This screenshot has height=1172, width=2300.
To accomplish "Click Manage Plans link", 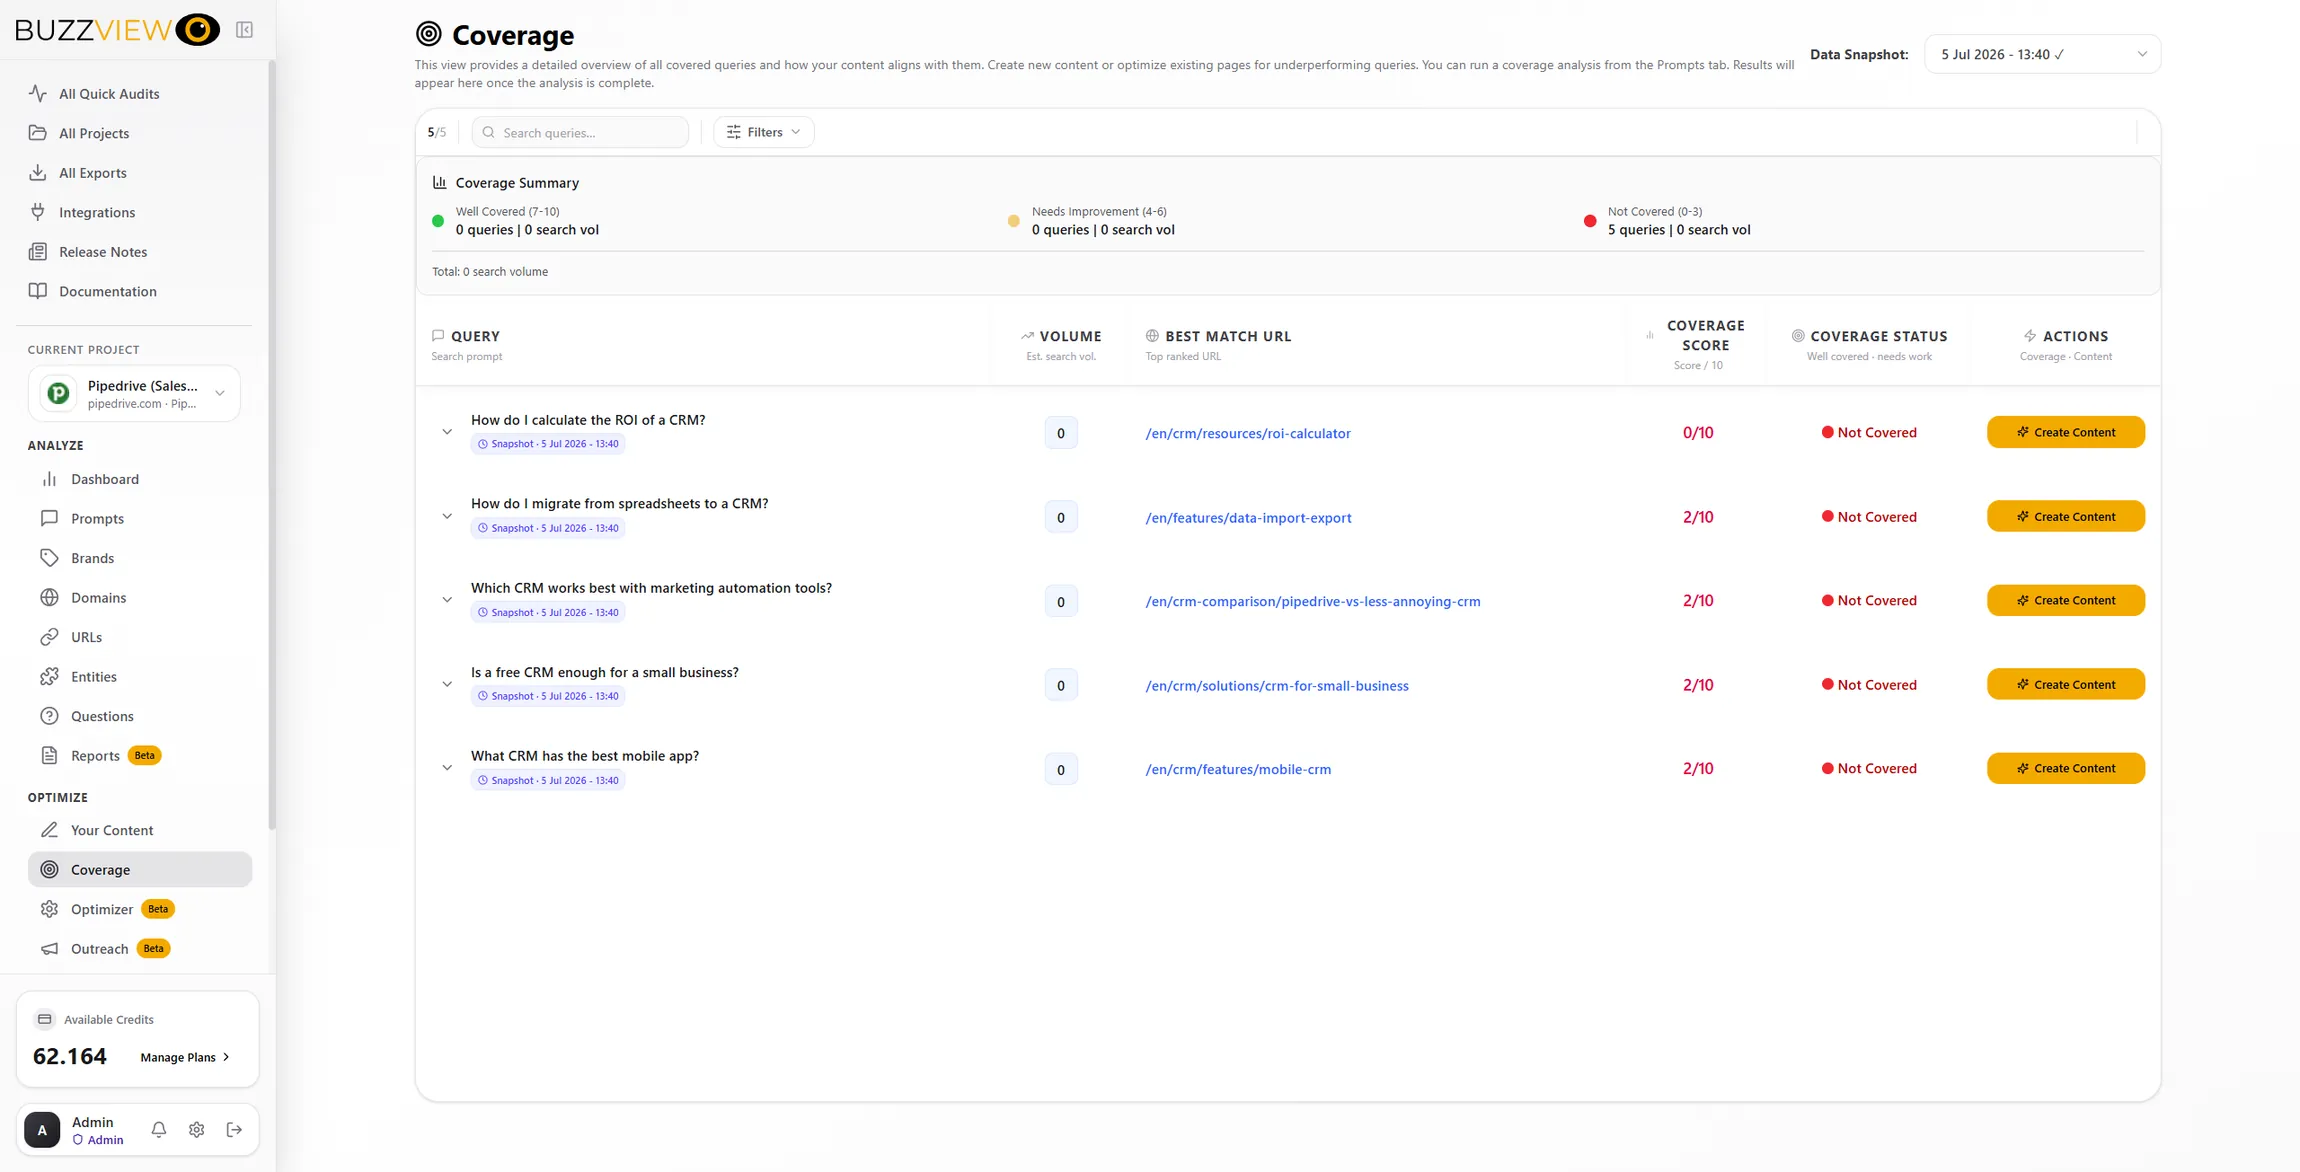I will [185, 1057].
